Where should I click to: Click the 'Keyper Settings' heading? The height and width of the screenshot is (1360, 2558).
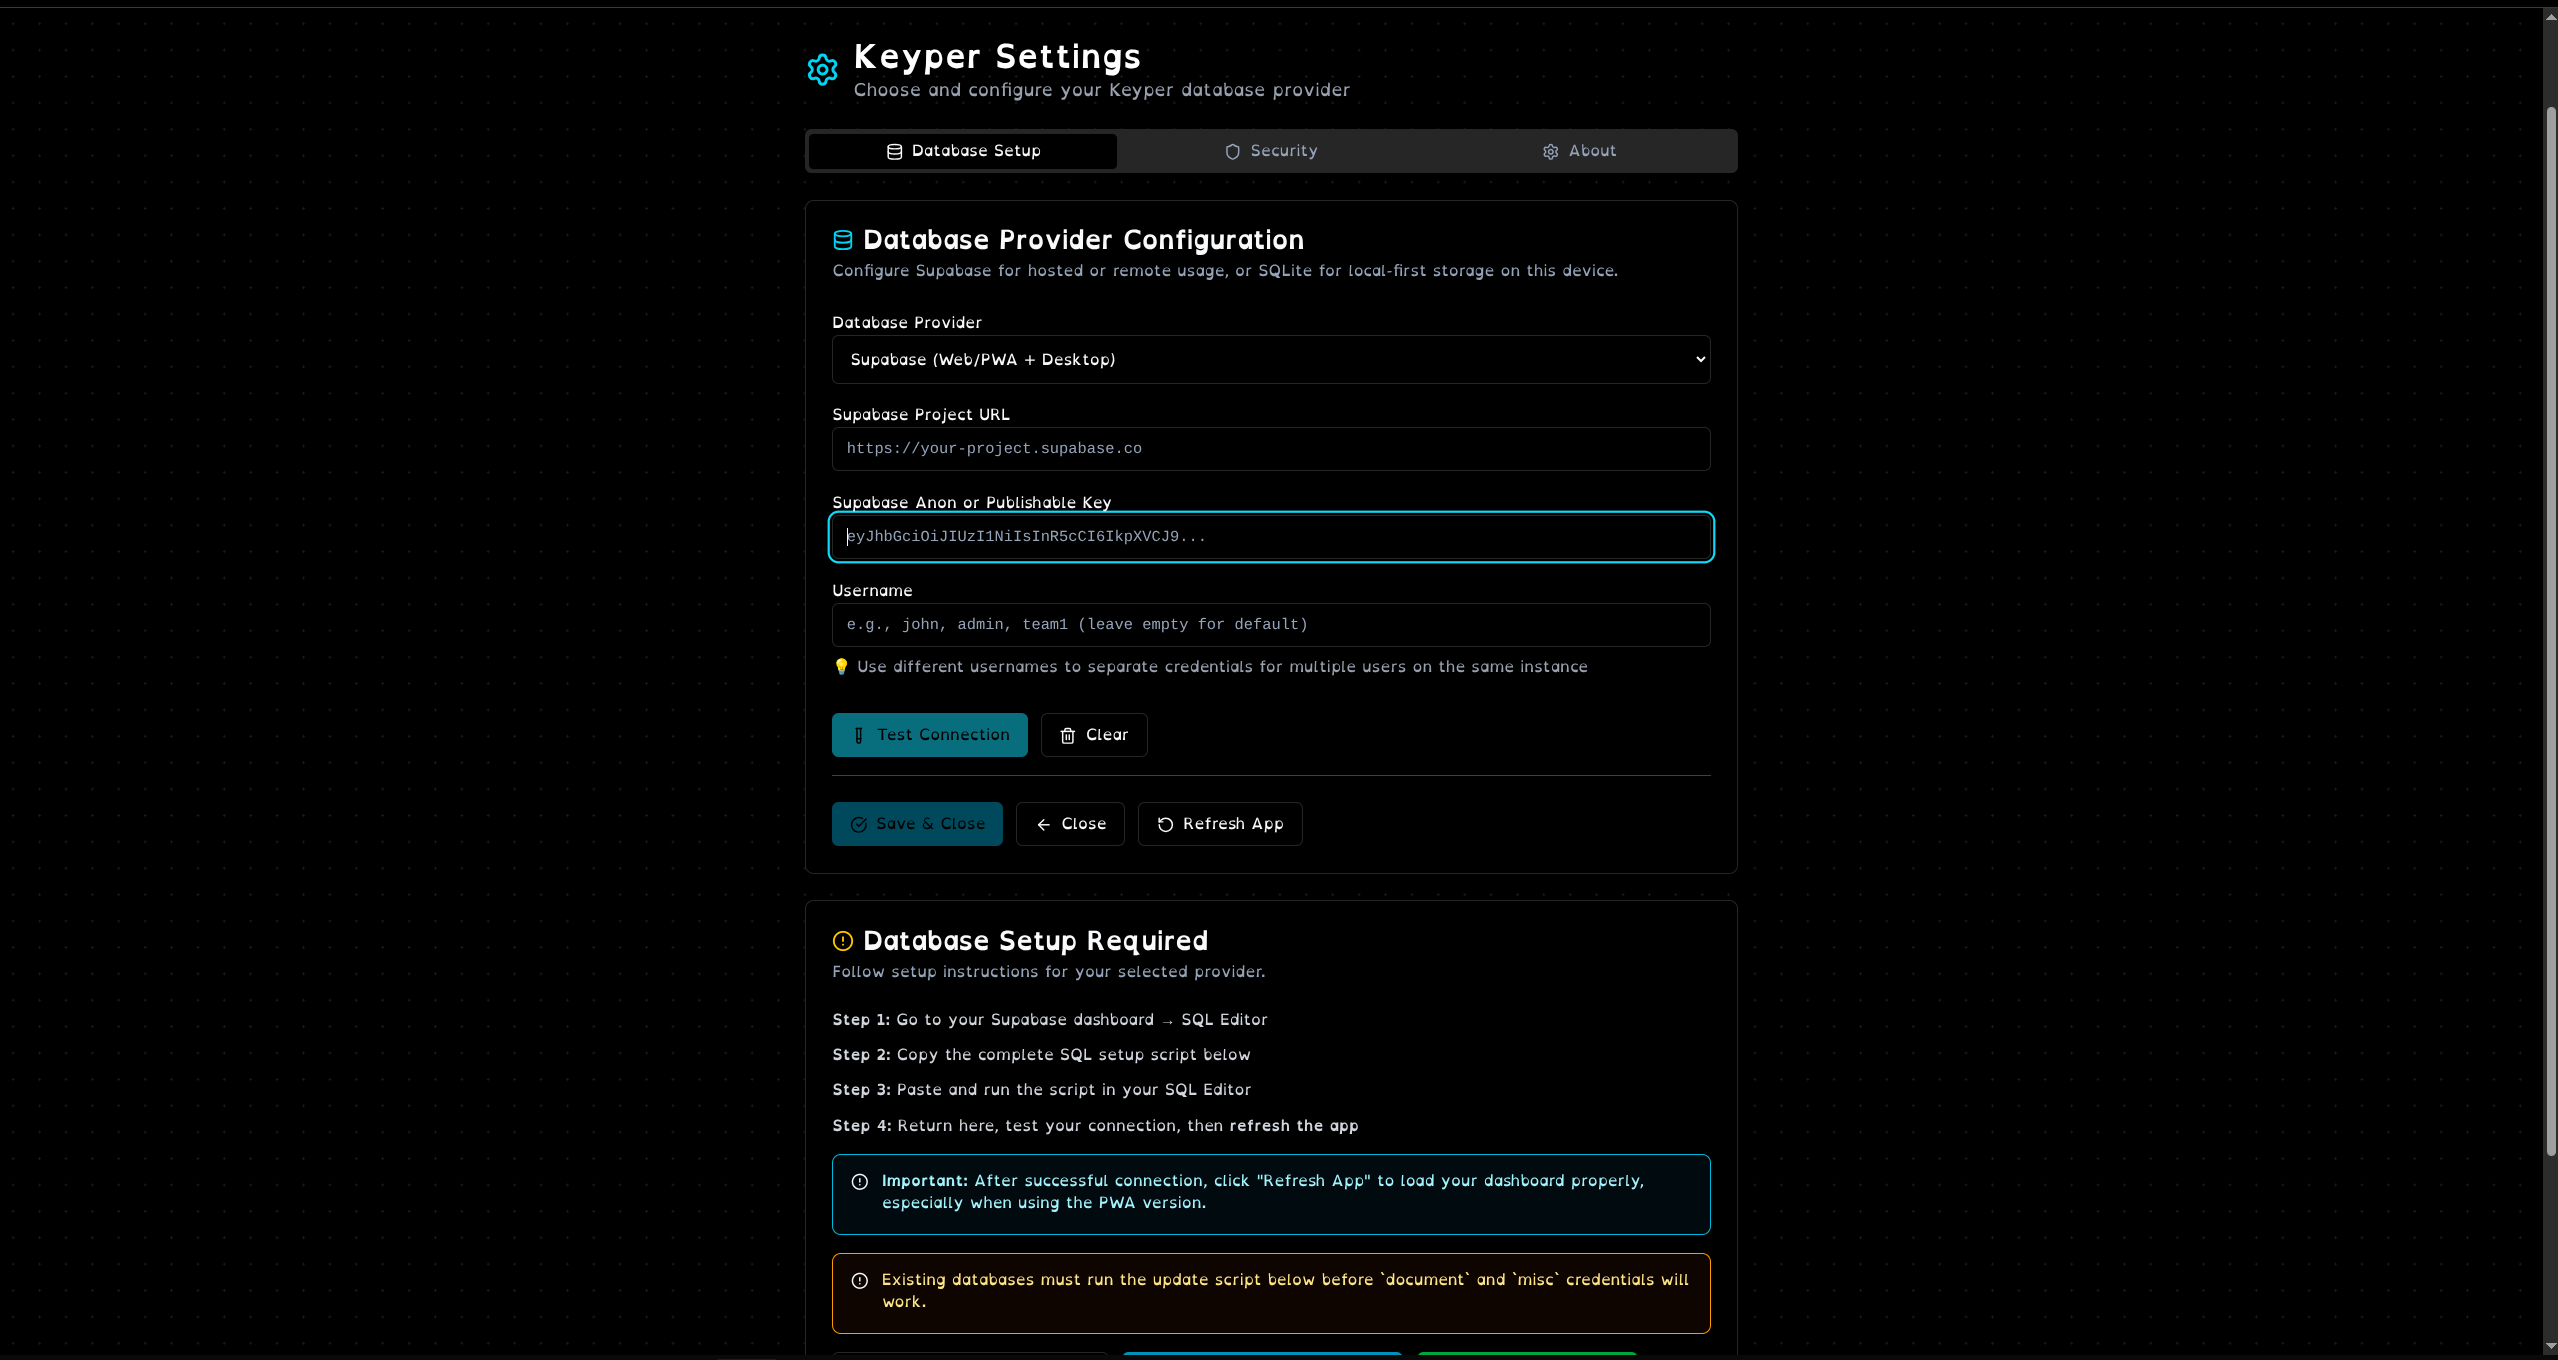click(x=997, y=57)
